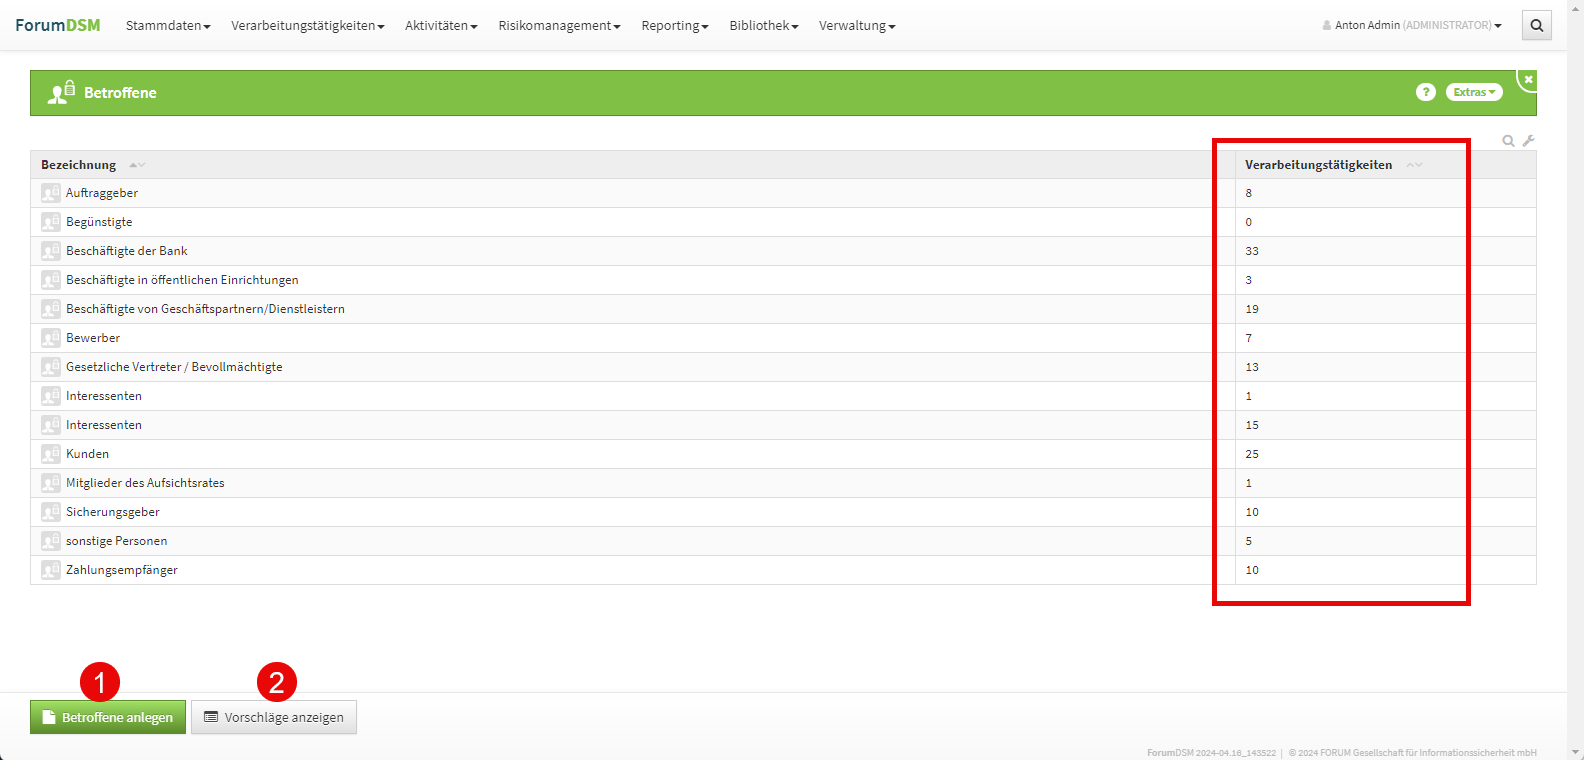Image resolution: width=1584 pixels, height=760 pixels.
Task: Open Beschäftigte von Geschäftspartnern/Dienstleistern entry
Action: click(x=205, y=309)
